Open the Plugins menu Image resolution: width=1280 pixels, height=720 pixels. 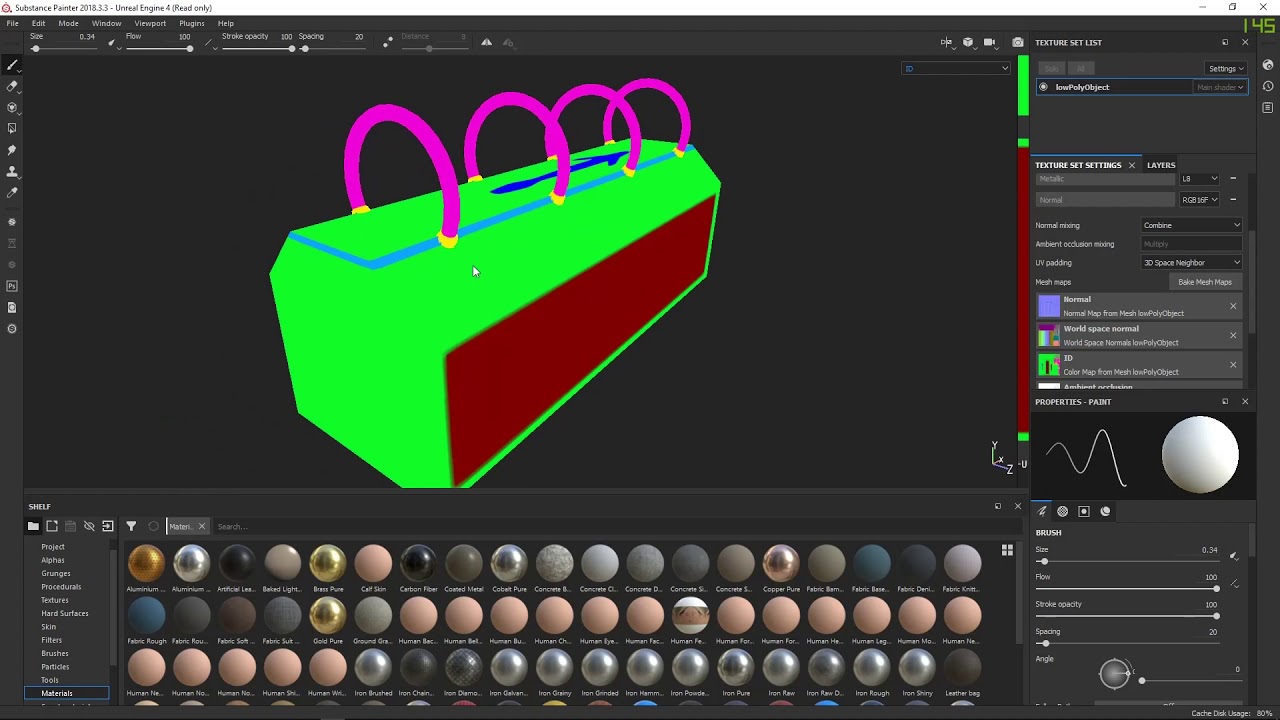click(192, 23)
